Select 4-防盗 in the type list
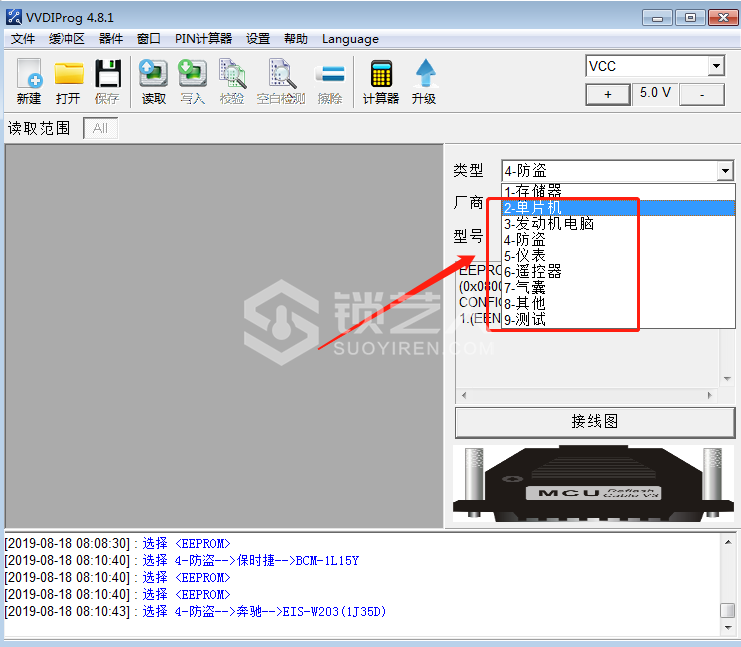This screenshot has height=647, width=741. [x=618, y=240]
